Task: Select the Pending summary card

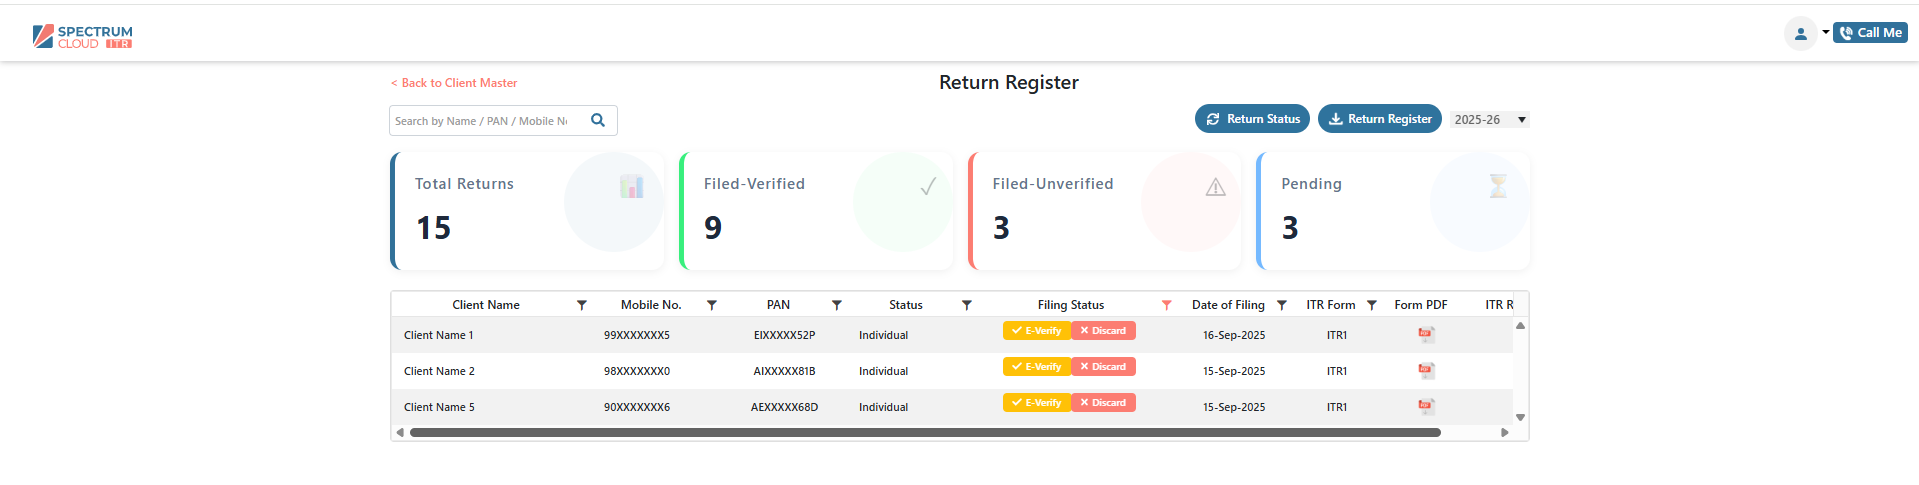Action: (x=1392, y=211)
